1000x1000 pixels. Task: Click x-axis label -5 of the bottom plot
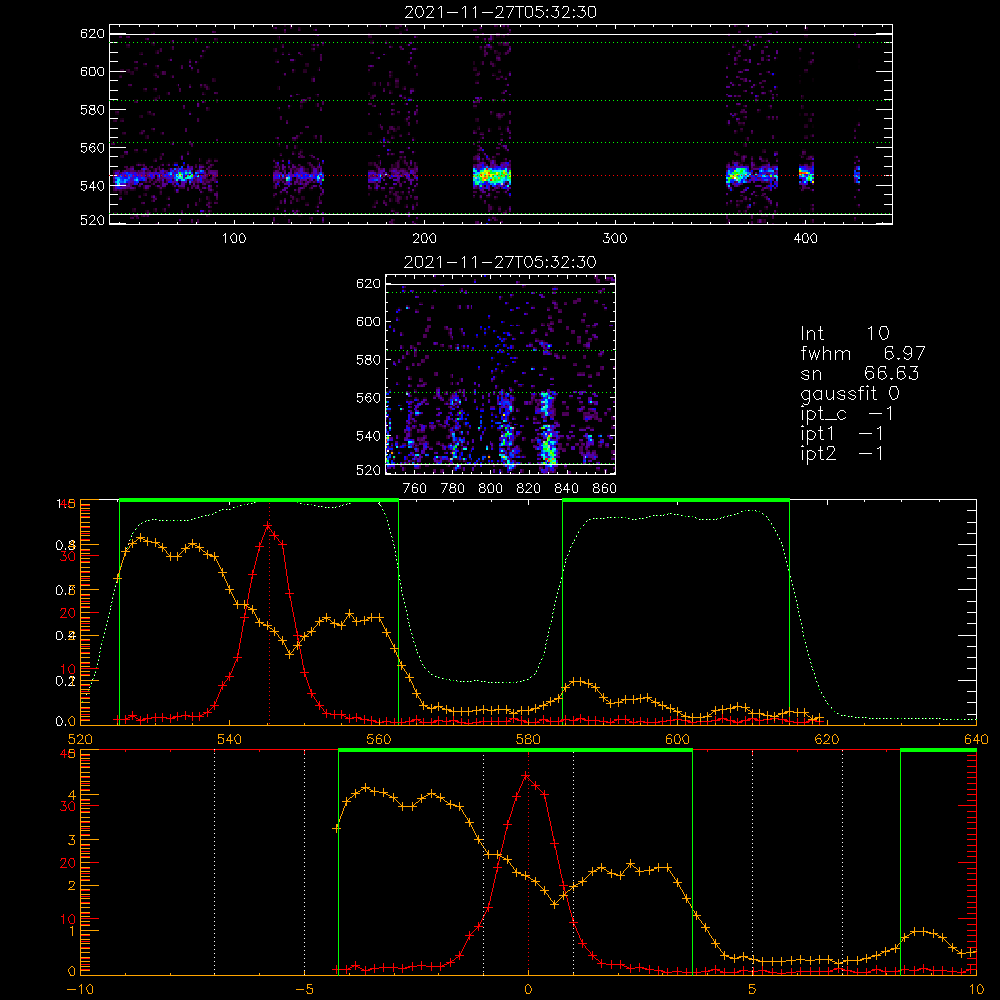304,990
